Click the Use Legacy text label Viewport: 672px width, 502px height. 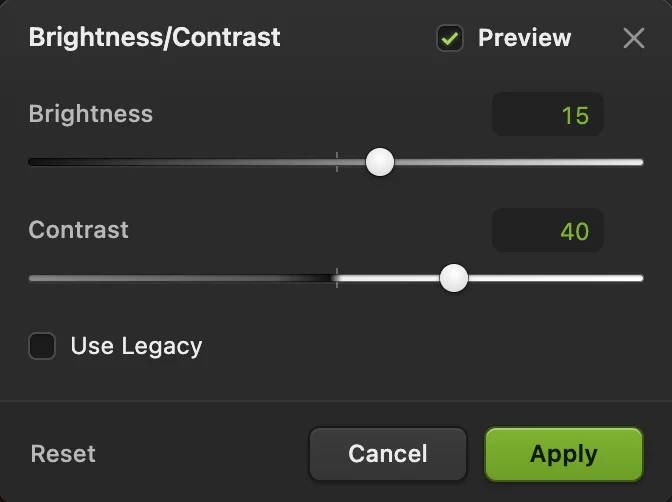[x=136, y=346]
